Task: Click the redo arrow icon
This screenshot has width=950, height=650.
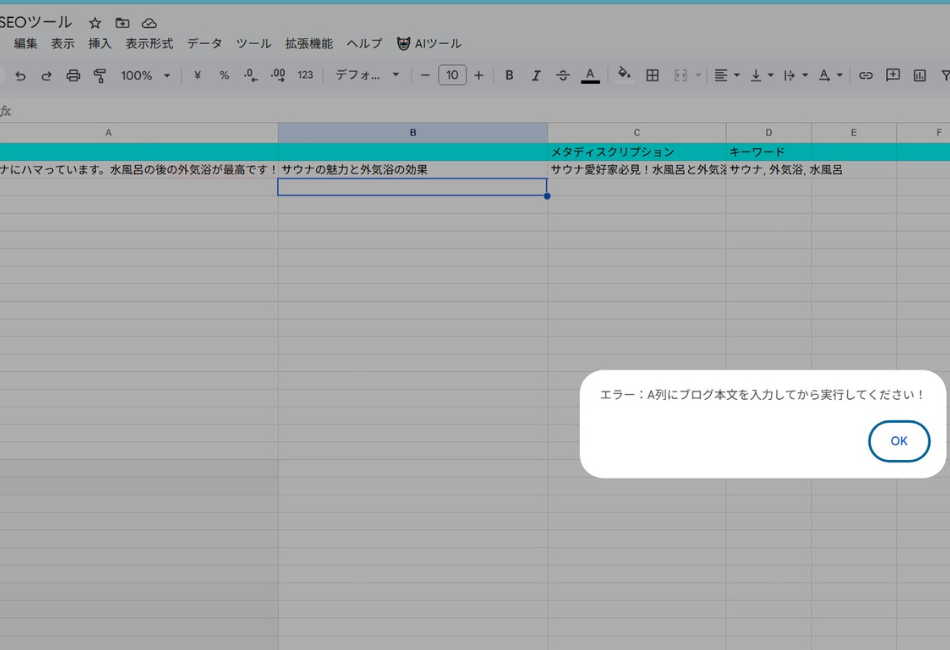Action: [x=46, y=75]
